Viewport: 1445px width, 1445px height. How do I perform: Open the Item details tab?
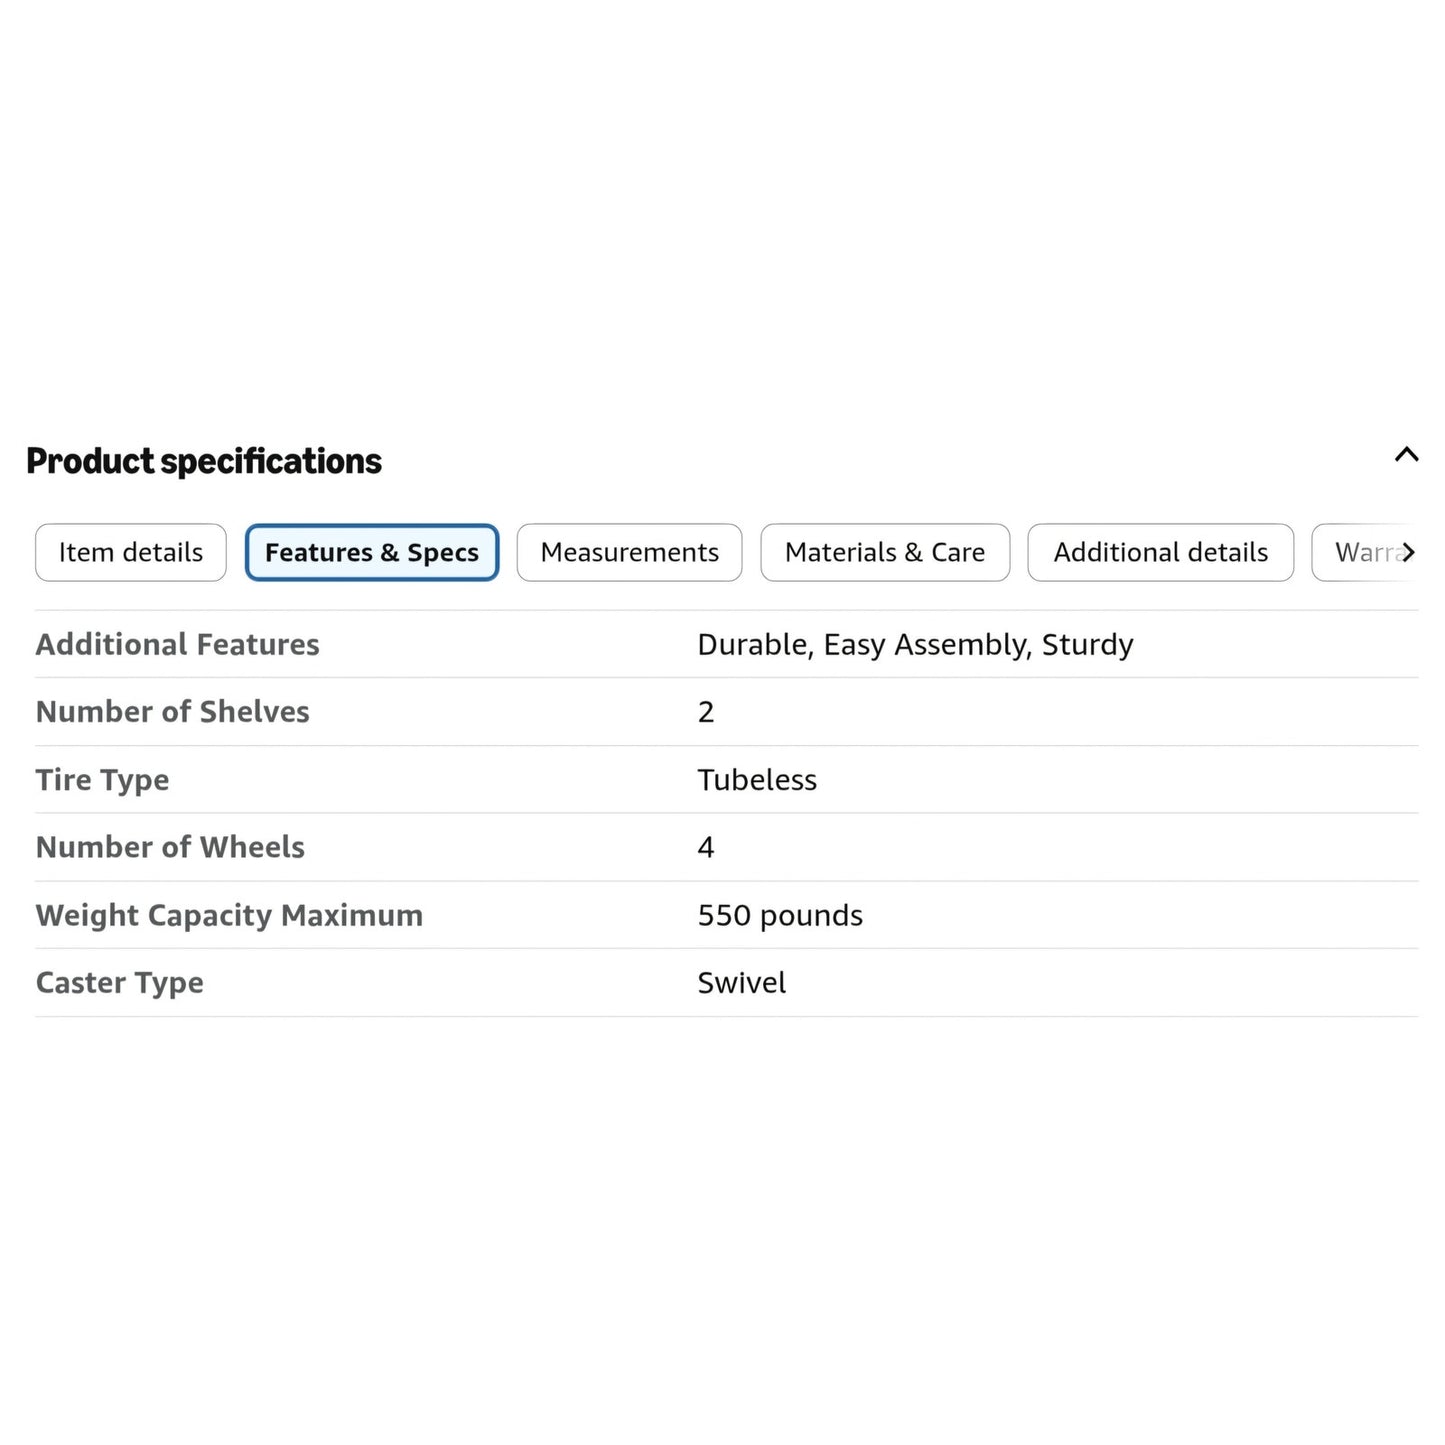[x=131, y=552]
